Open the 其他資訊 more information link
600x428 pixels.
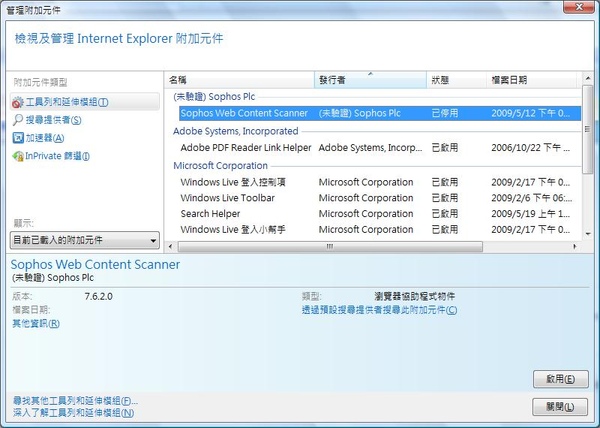coord(36,324)
